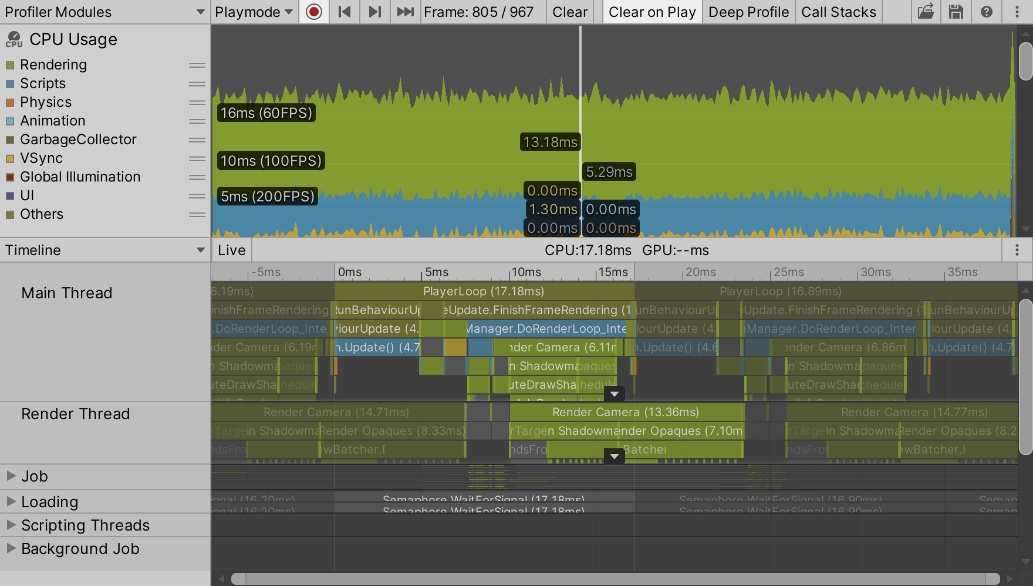The width and height of the screenshot is (1033, 586).
Task: Toggle Call Stacks recording
Action: click(x=838, y=12)
